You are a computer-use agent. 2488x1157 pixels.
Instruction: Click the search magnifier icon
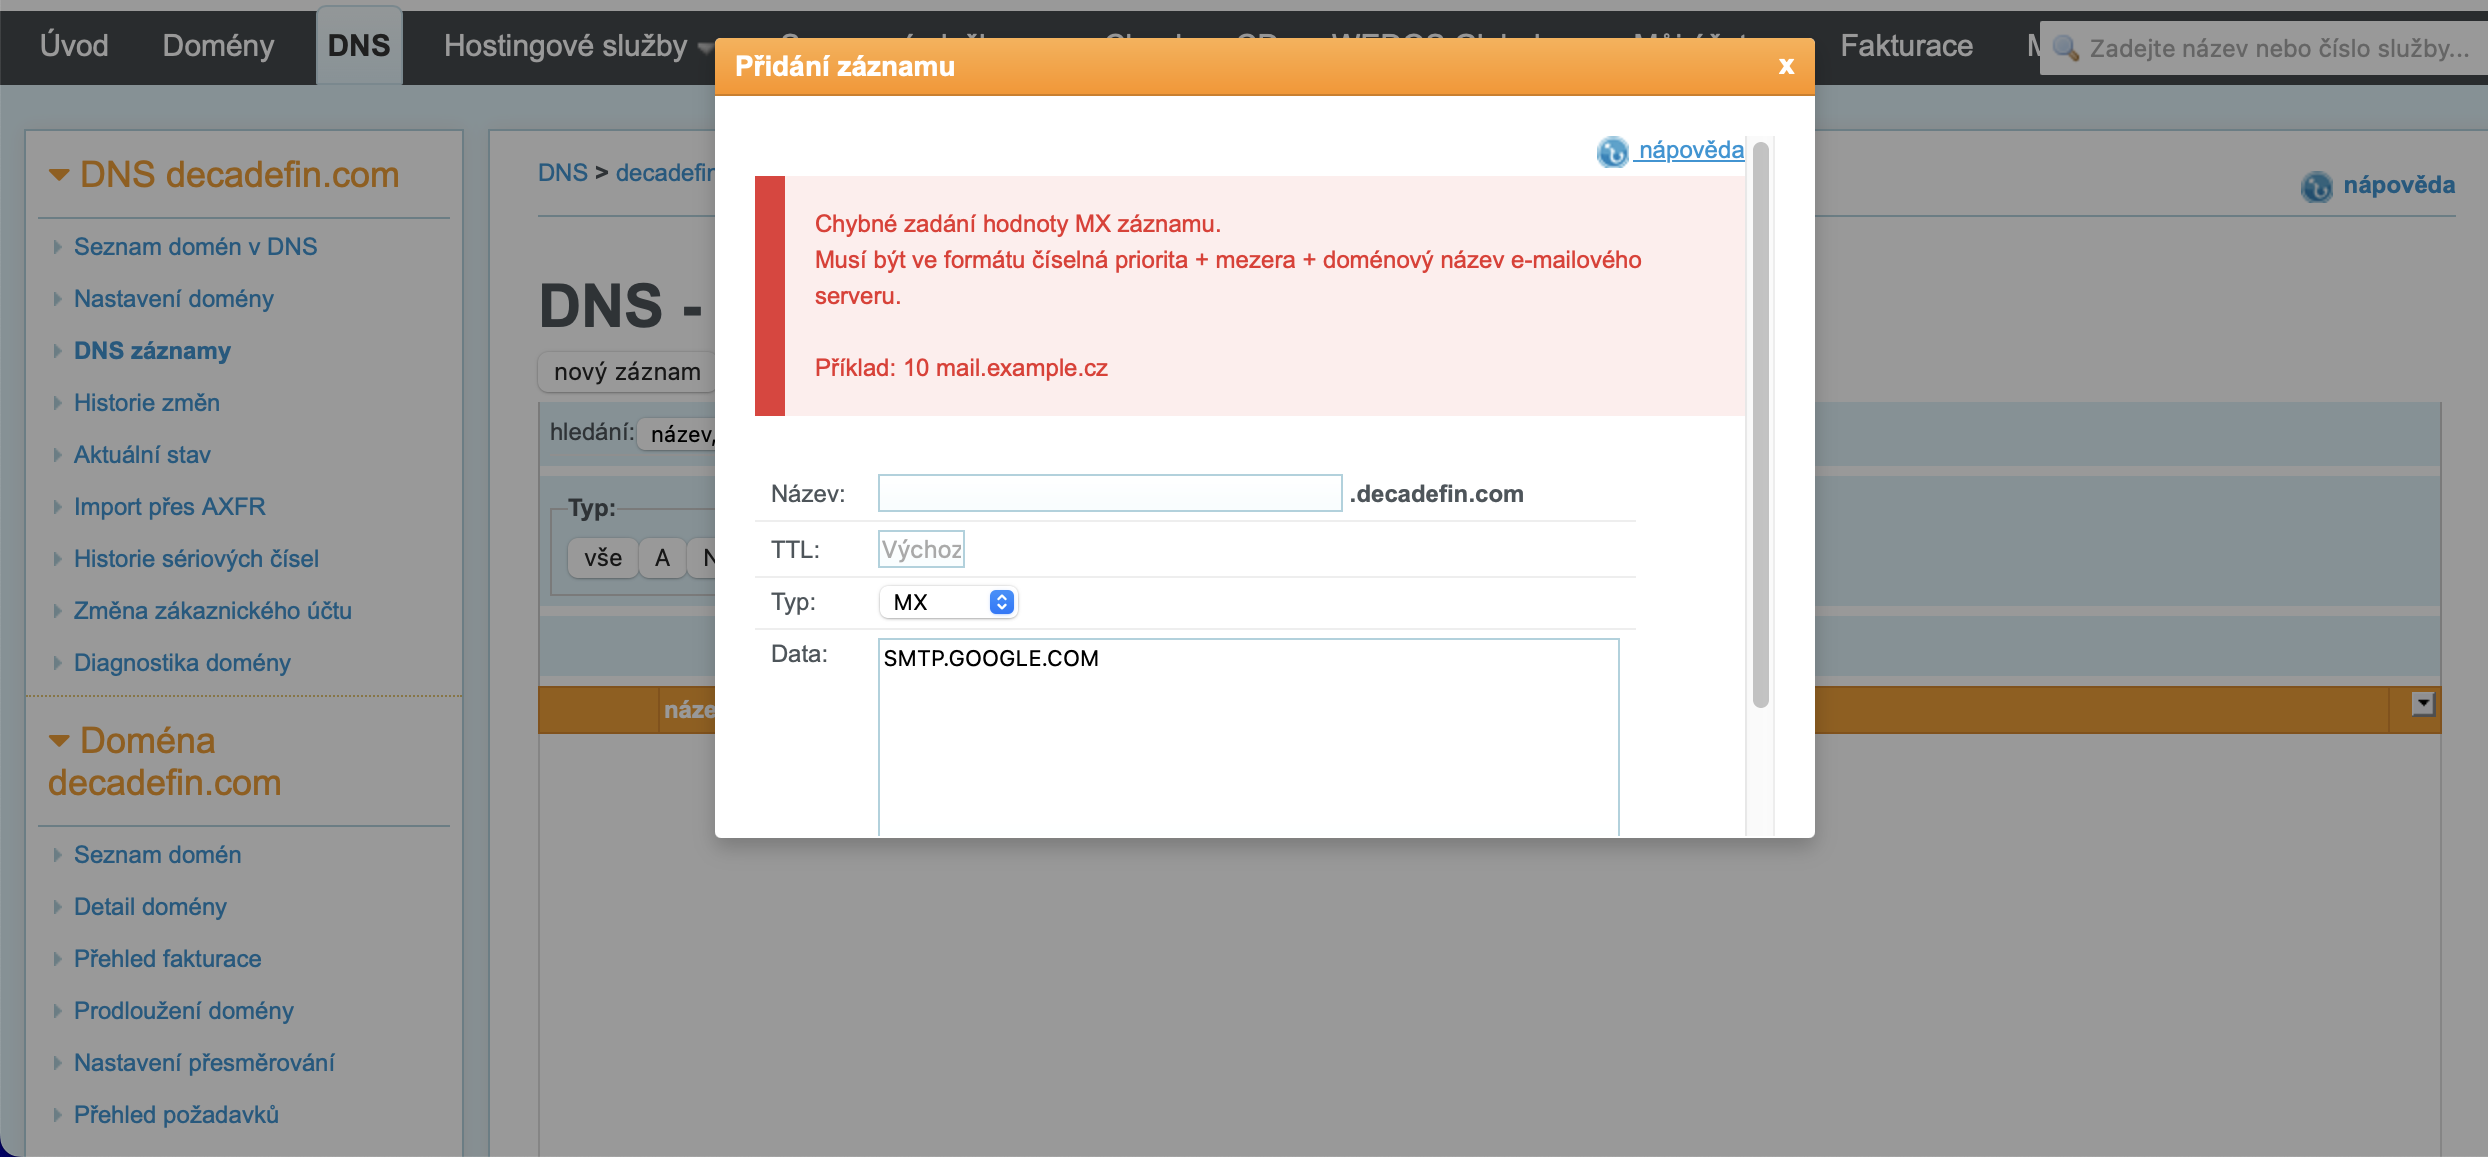pos(2065,48)
